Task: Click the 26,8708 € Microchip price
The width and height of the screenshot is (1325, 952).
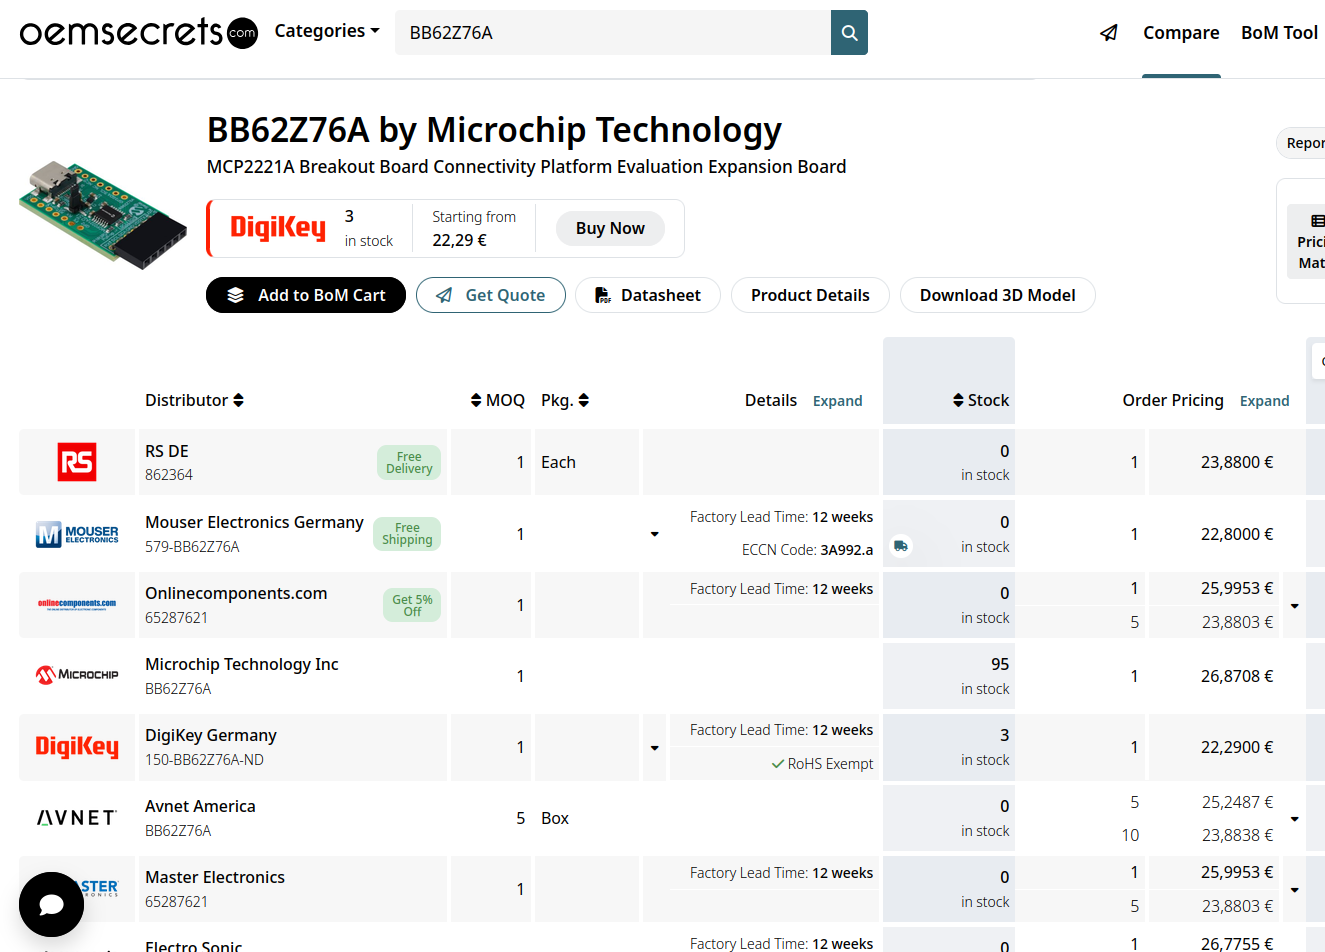Action: tap(1237, 676)
